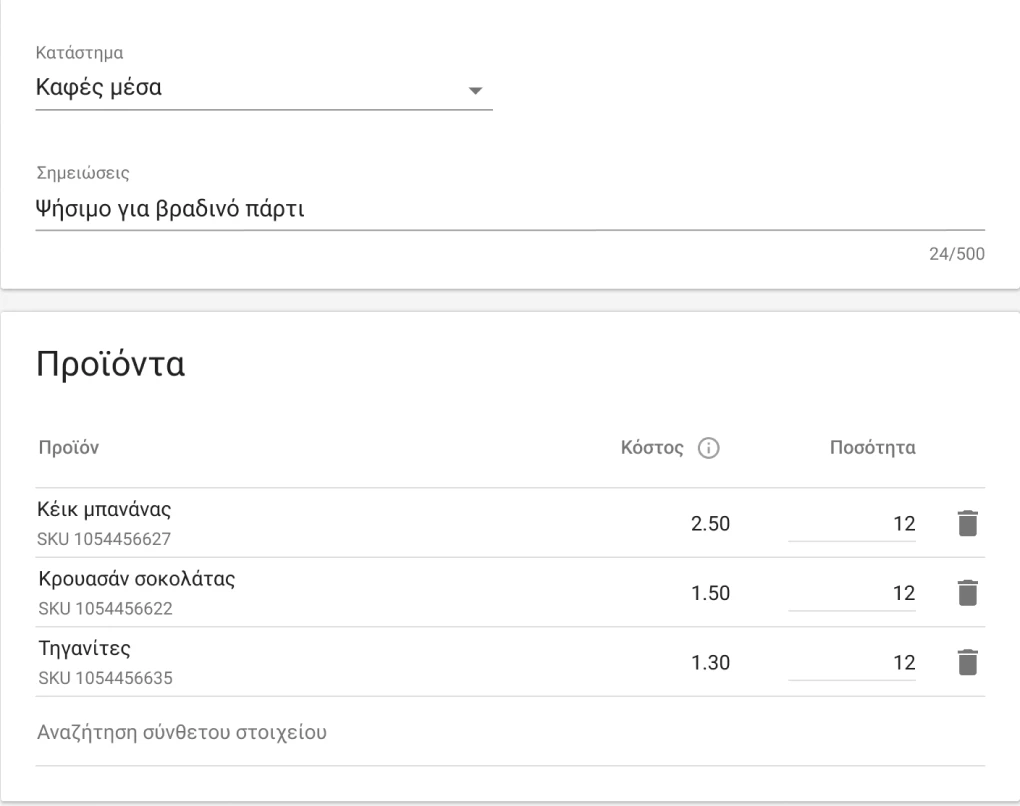Click the Σημειώσεις notes text field
1020x806 pixels.
click(x=509, y=209)
